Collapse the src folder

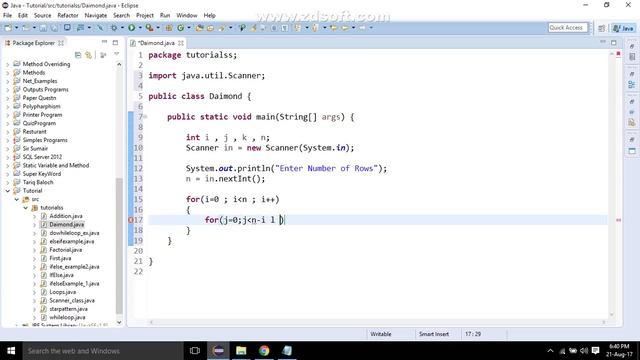pos(16,200)
